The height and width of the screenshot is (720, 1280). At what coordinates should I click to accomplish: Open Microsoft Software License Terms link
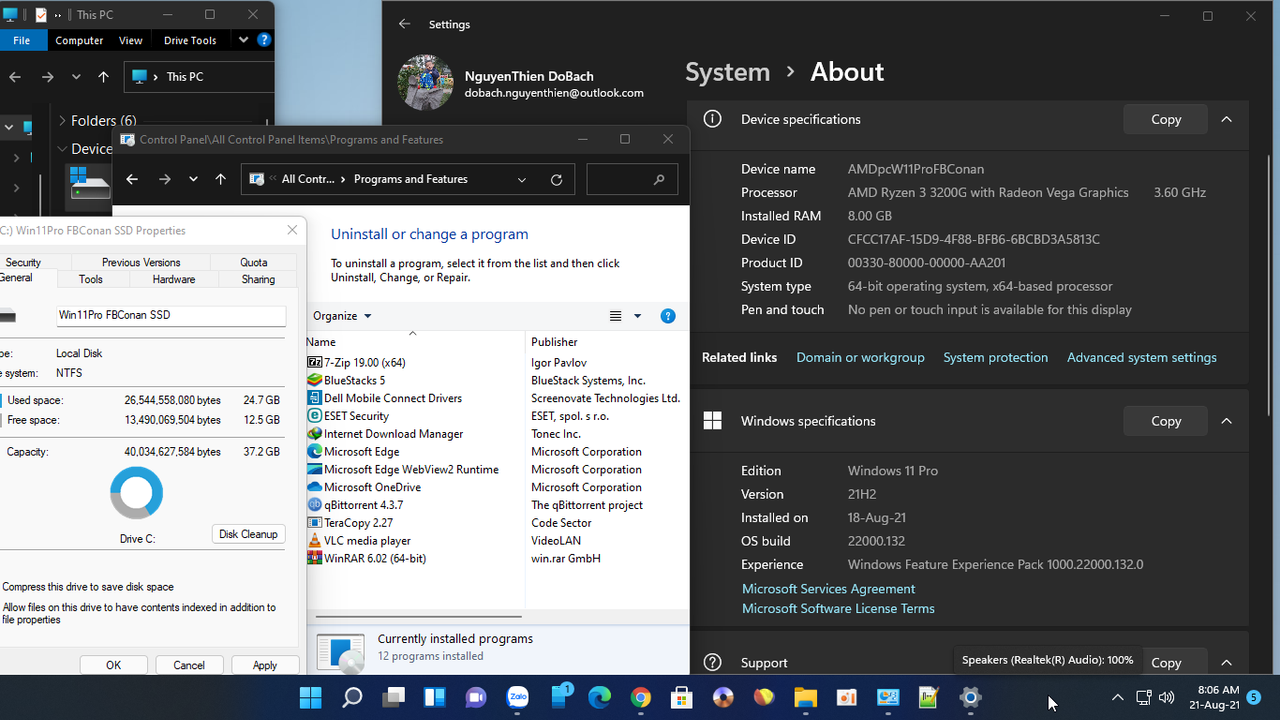pyautogui.click(x=838, y=608)
